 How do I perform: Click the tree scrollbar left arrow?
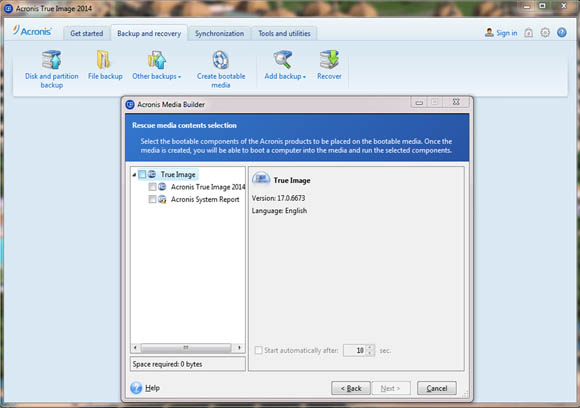[135, 347]
